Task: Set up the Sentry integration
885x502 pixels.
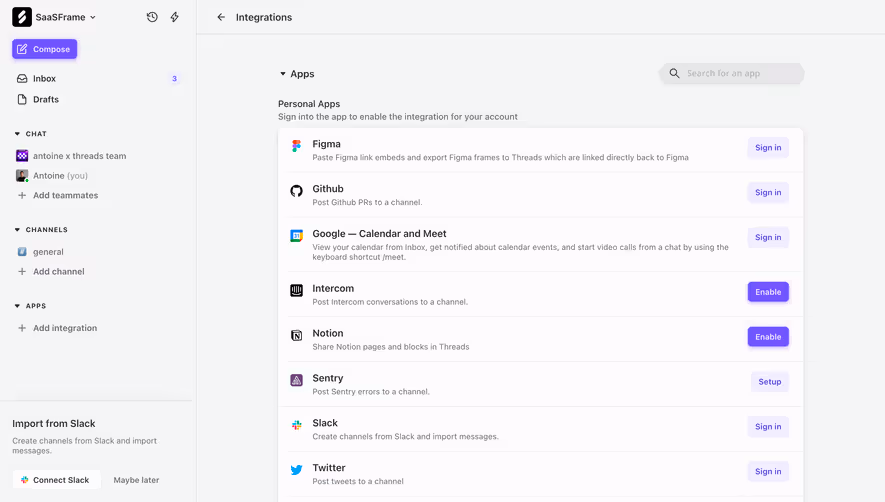Action: [x=770, y=382]
